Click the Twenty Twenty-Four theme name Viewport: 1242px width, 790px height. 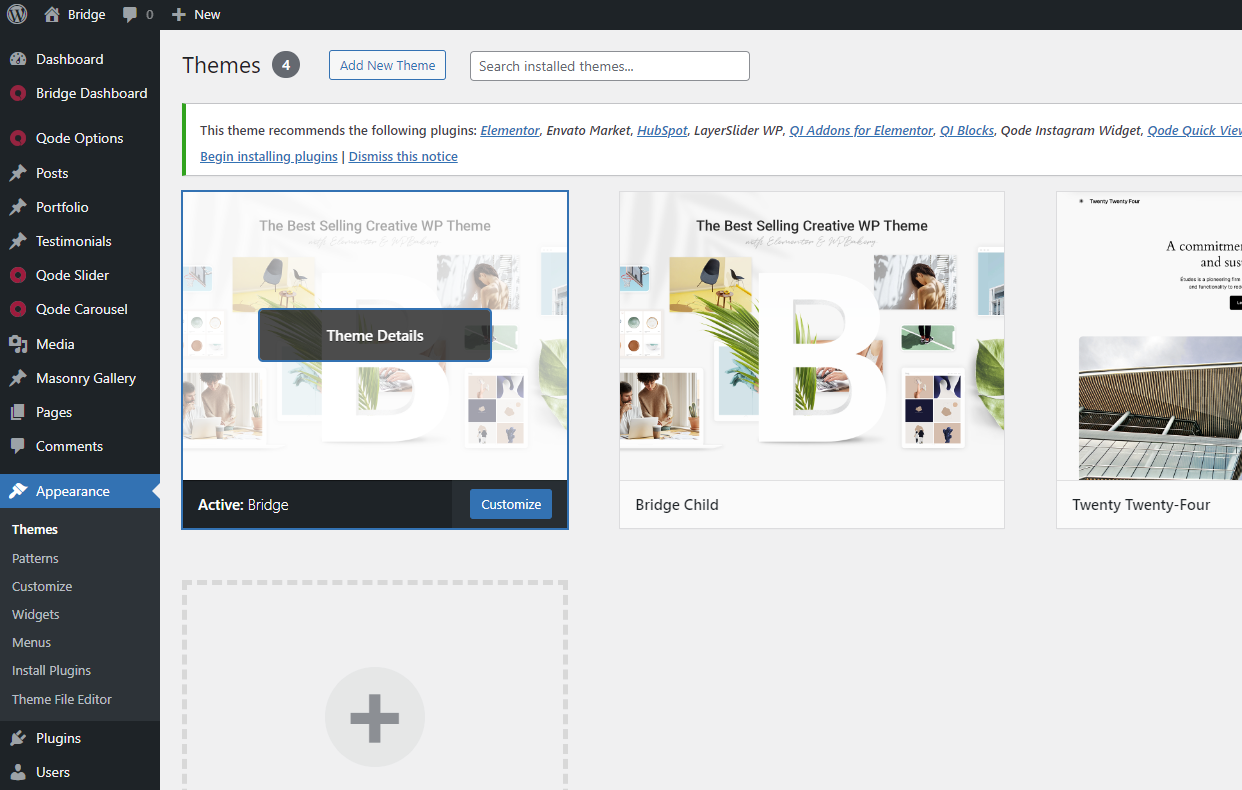[x=1141, y=505]
